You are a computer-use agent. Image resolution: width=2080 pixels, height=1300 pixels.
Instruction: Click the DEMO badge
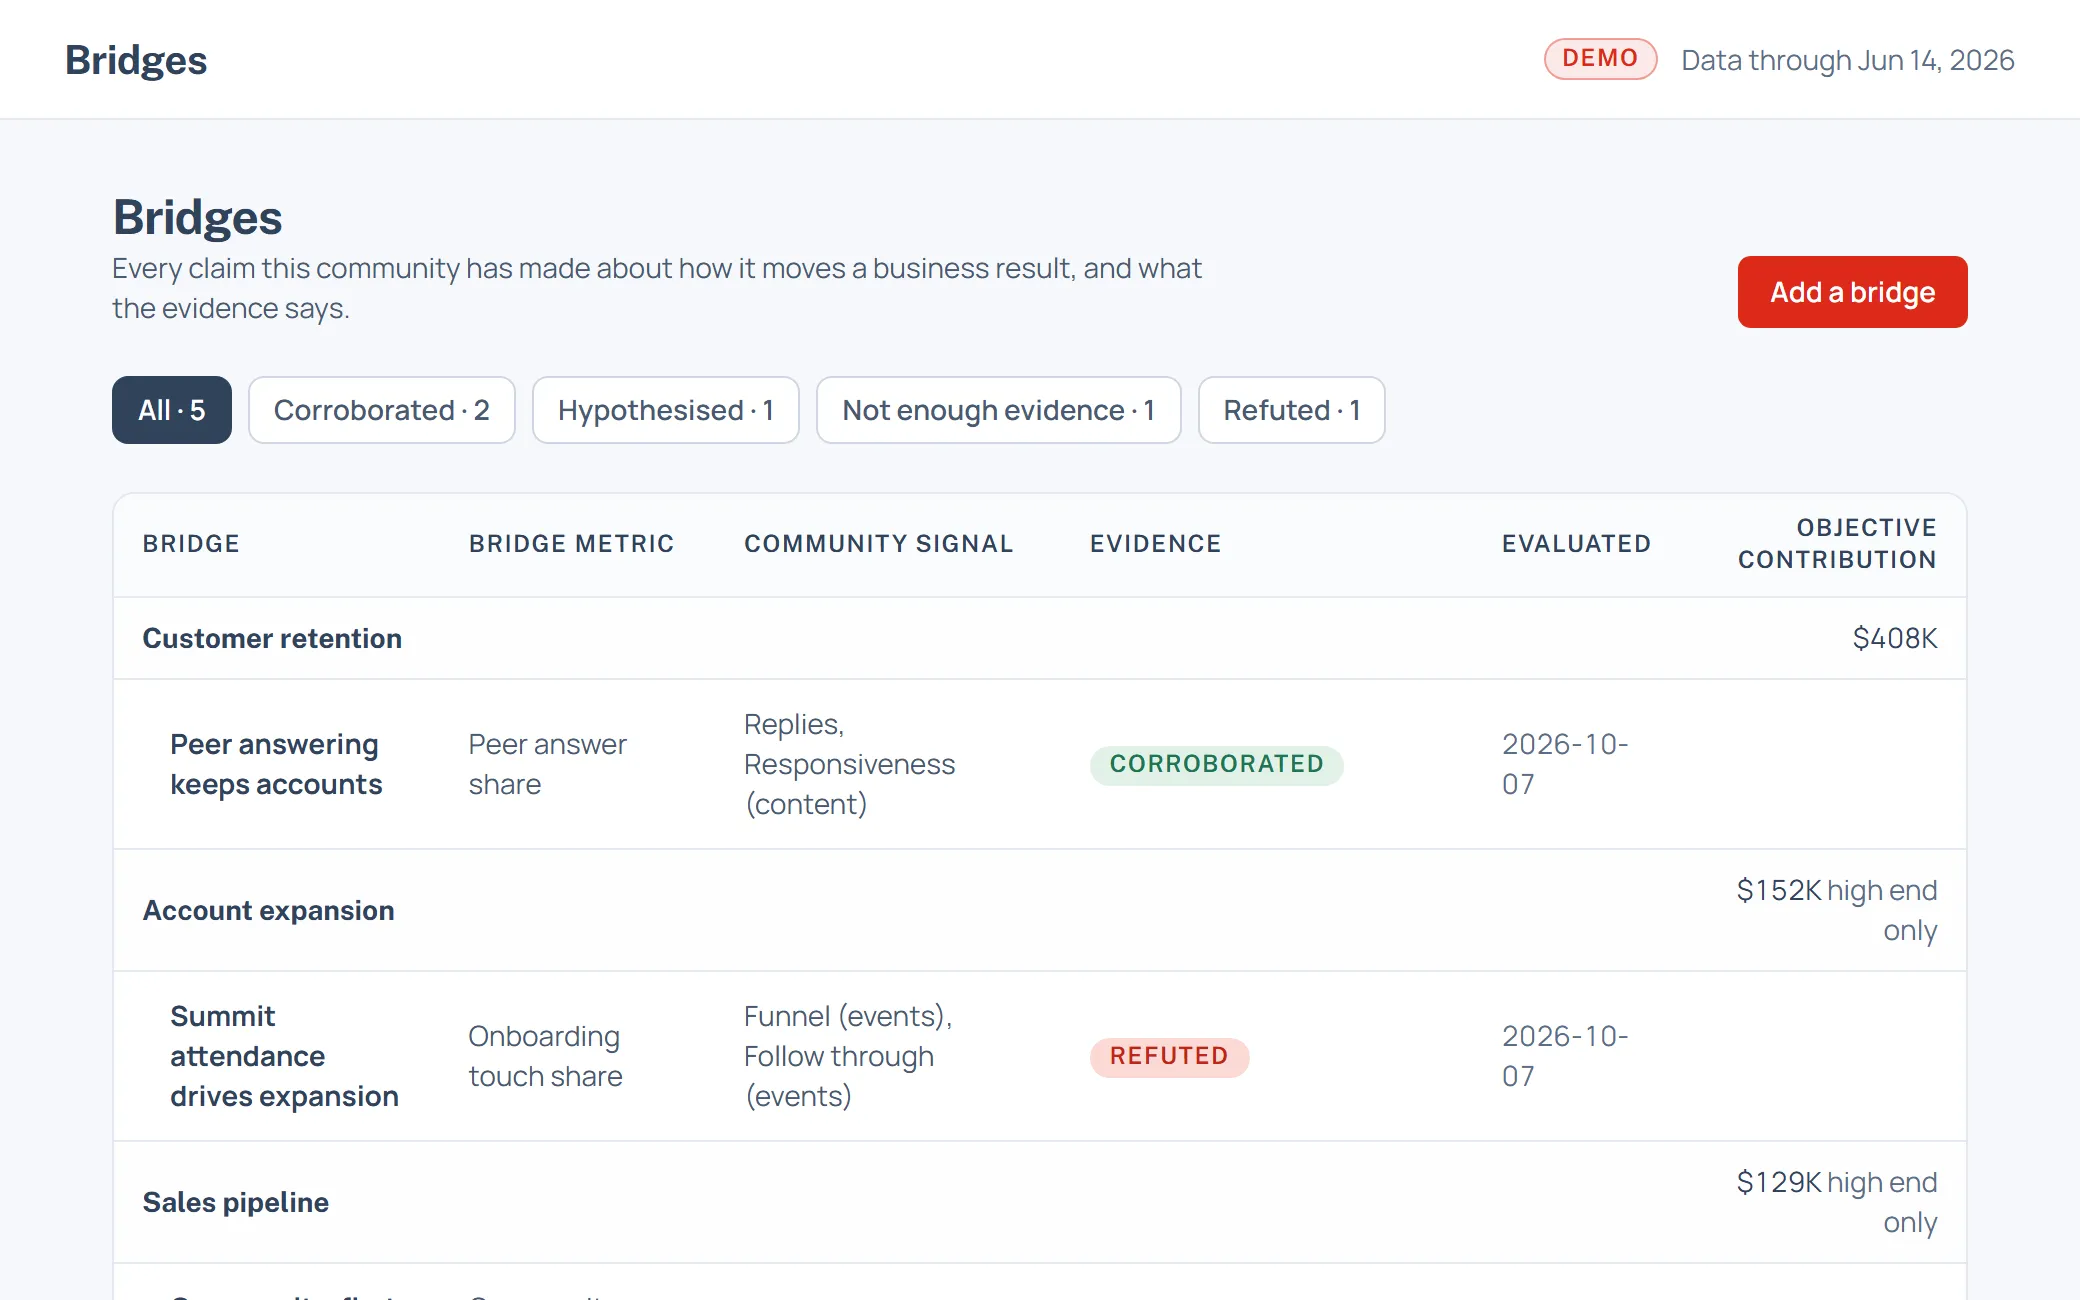1600,59
